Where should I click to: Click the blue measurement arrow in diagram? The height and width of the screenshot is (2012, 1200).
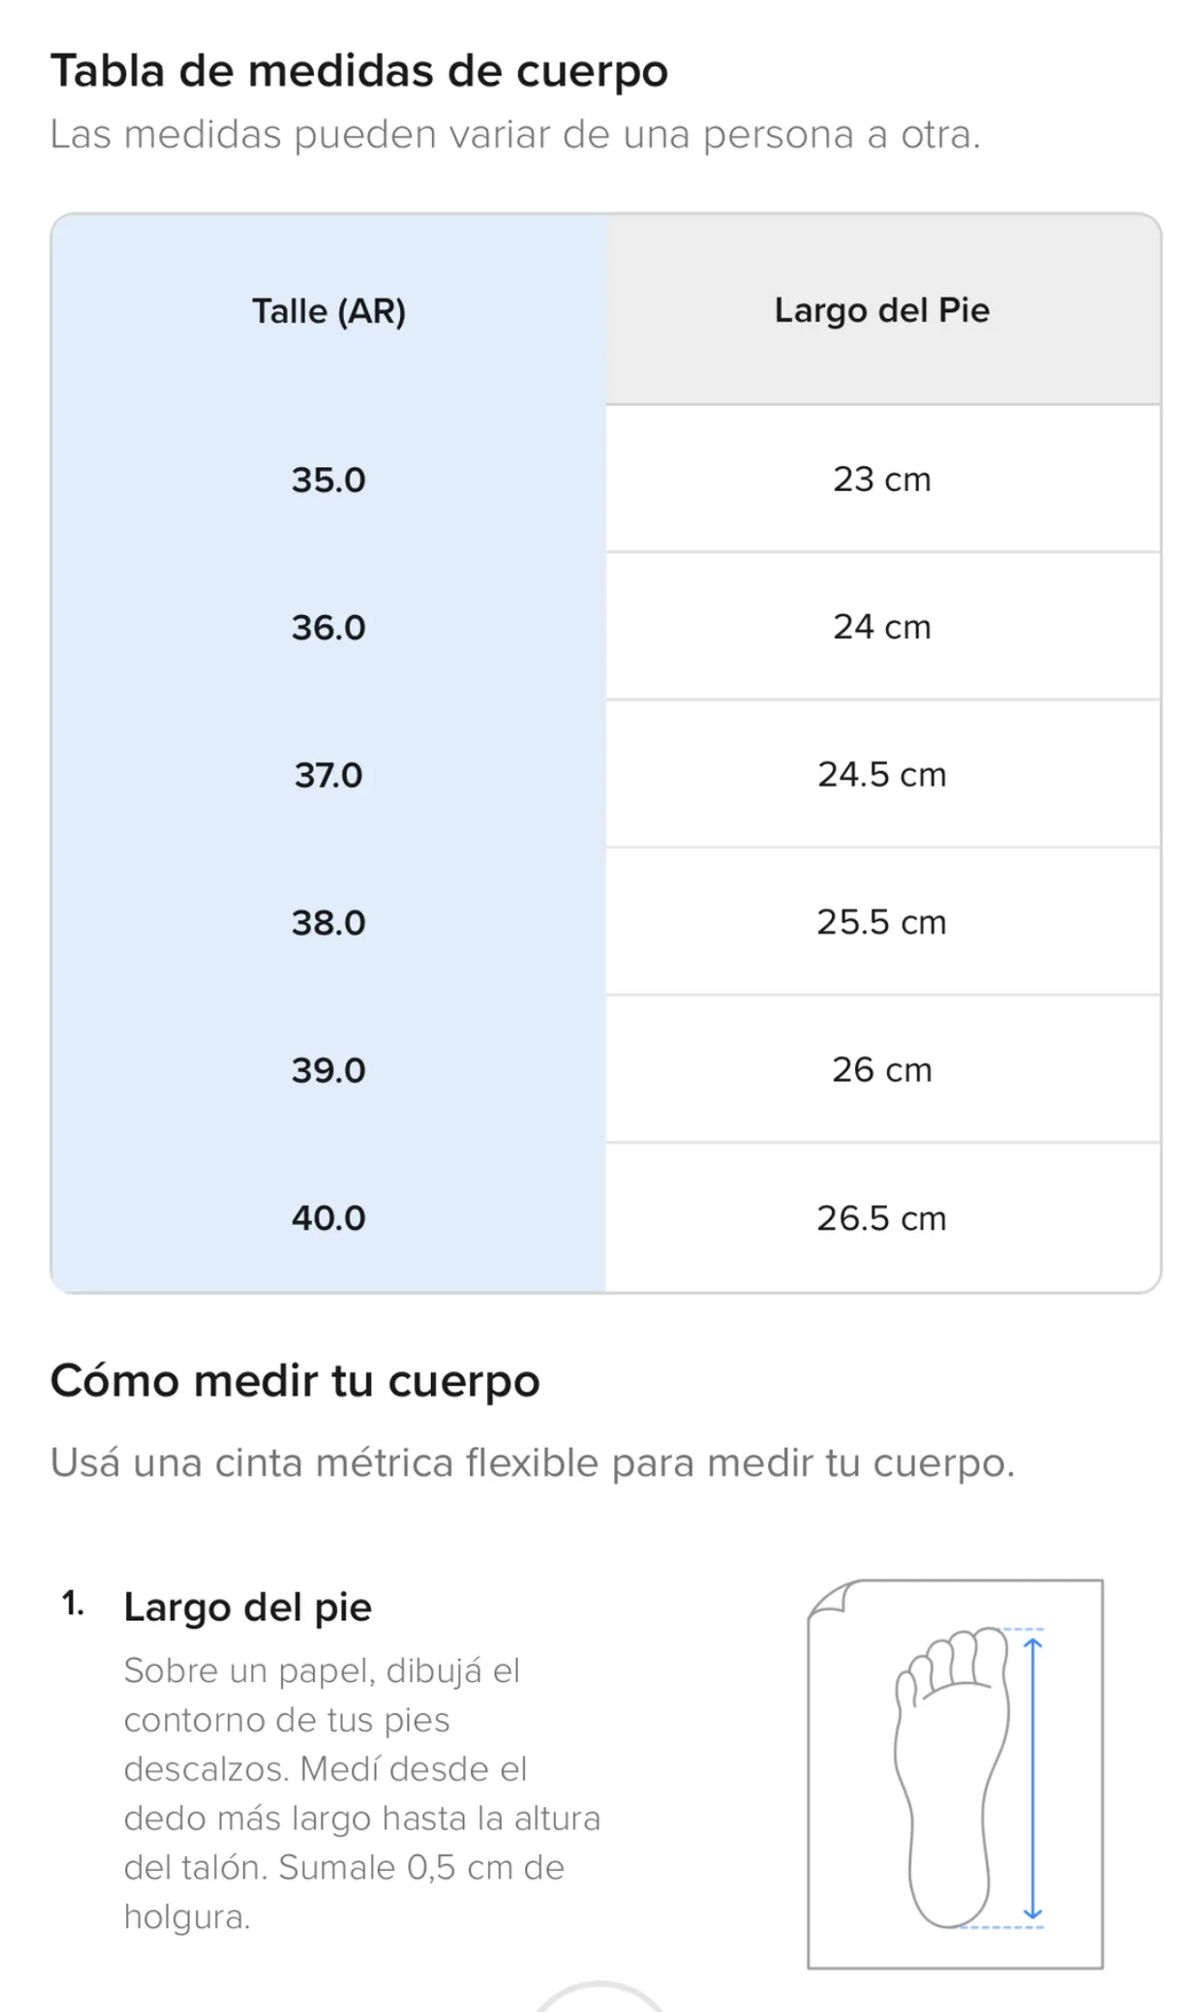[x=1034, y=1778]
